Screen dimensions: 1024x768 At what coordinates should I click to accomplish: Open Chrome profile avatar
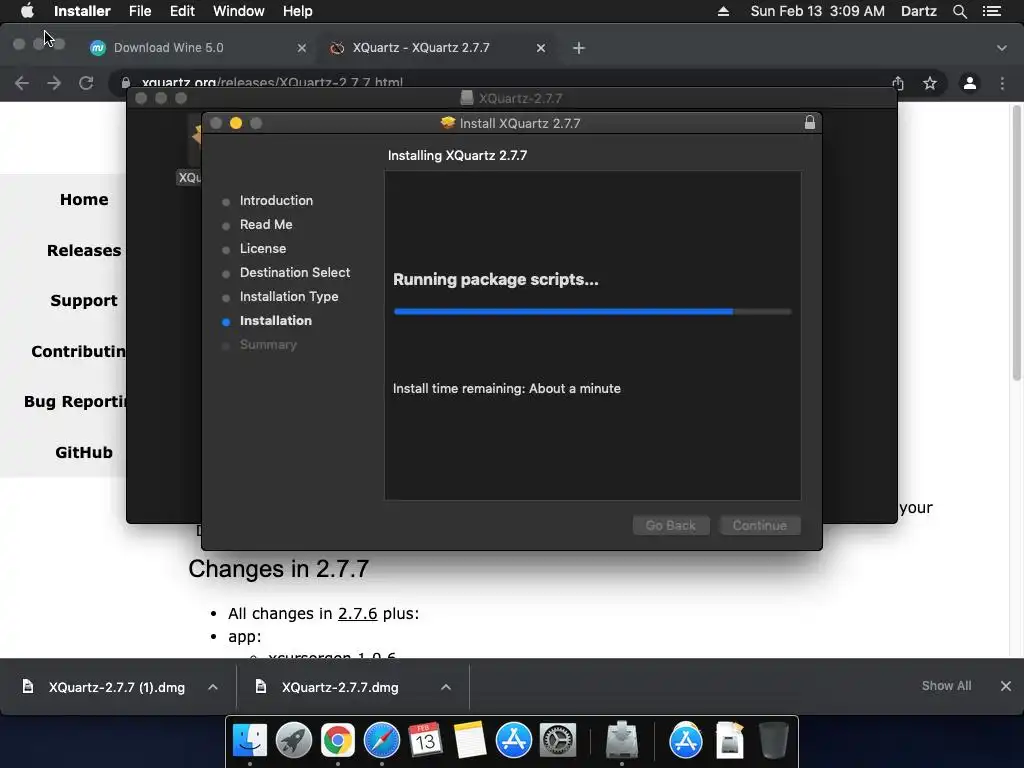coord(970,83)
